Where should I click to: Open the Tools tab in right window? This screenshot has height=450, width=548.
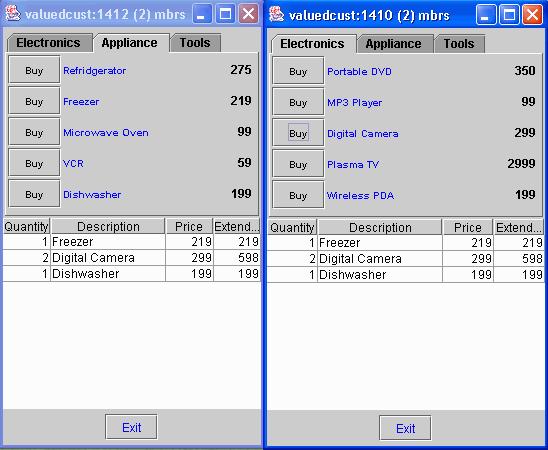(x=459, y=44)
